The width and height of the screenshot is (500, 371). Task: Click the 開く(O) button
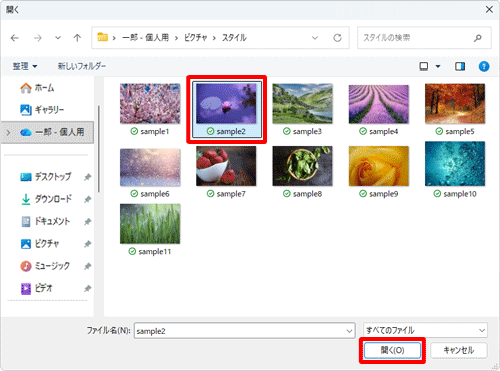(x=392, y=350)
